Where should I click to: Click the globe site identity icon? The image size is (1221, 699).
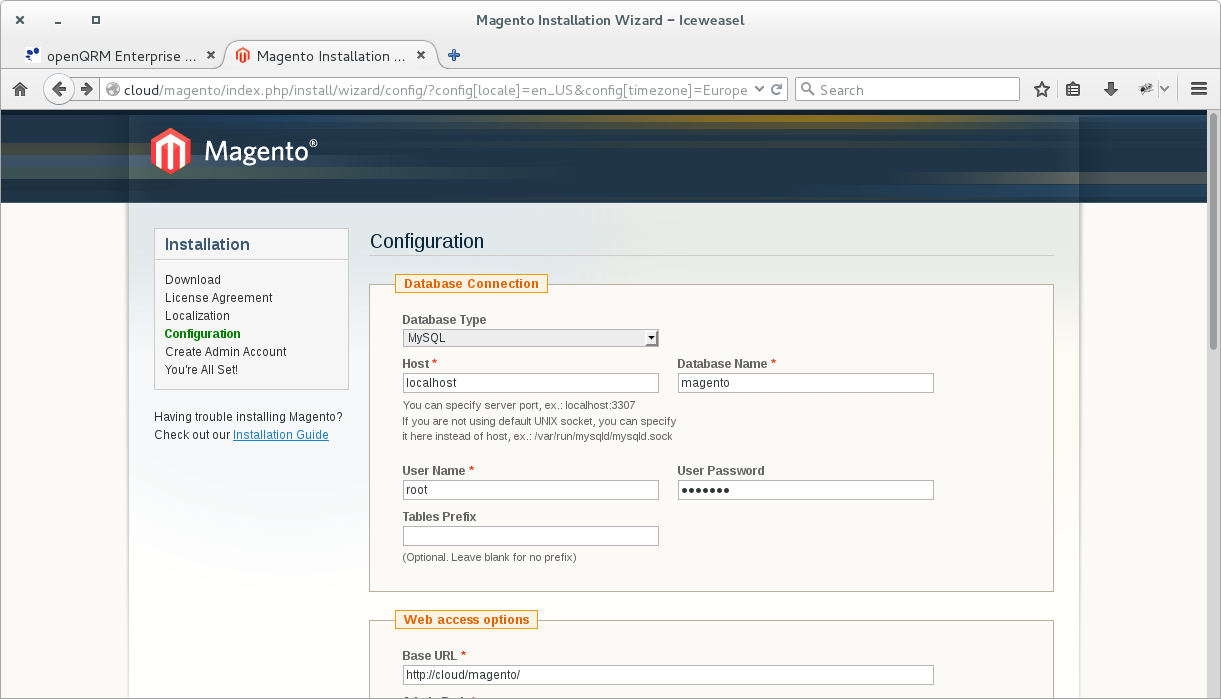pos(113,90)
